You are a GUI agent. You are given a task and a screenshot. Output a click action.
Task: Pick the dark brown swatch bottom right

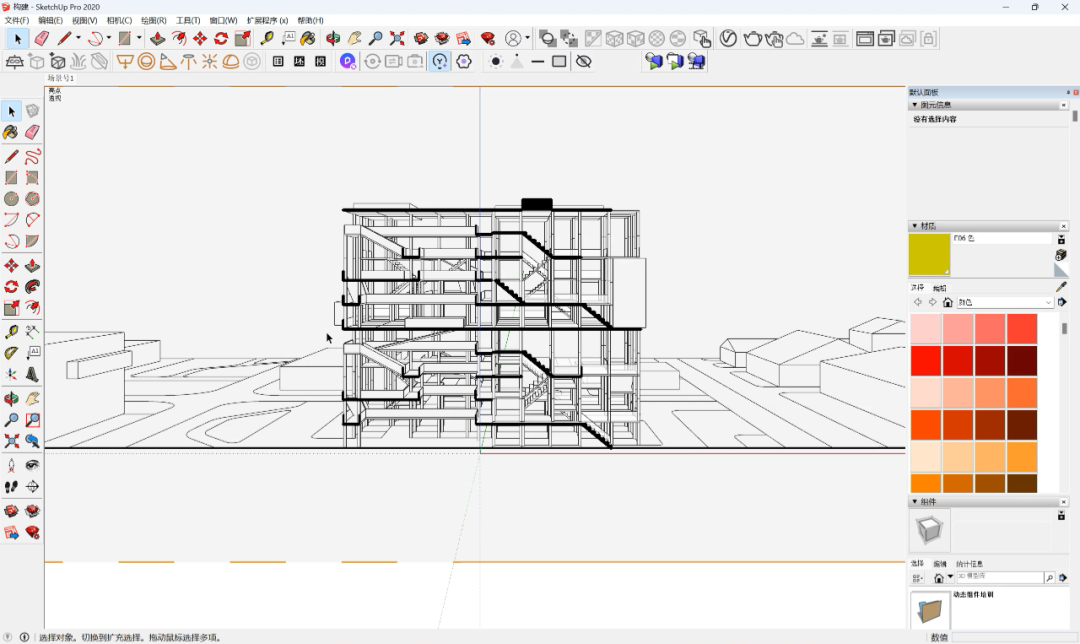point(1022,483)
